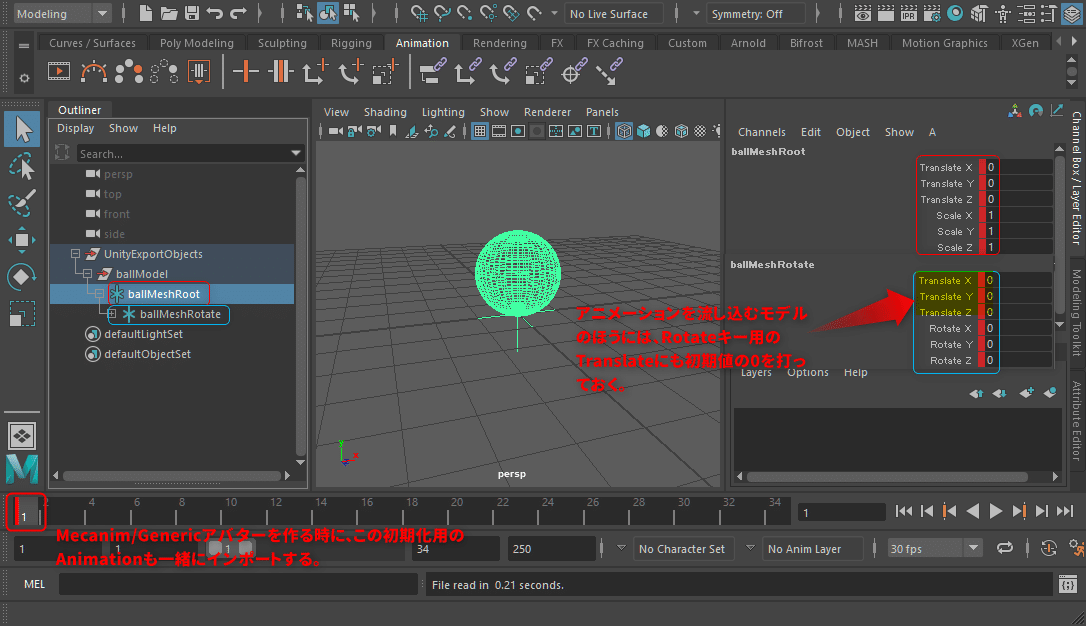Toggle select by object type icon
Screen dimensions: 1086x626
[x=328, y=13]
